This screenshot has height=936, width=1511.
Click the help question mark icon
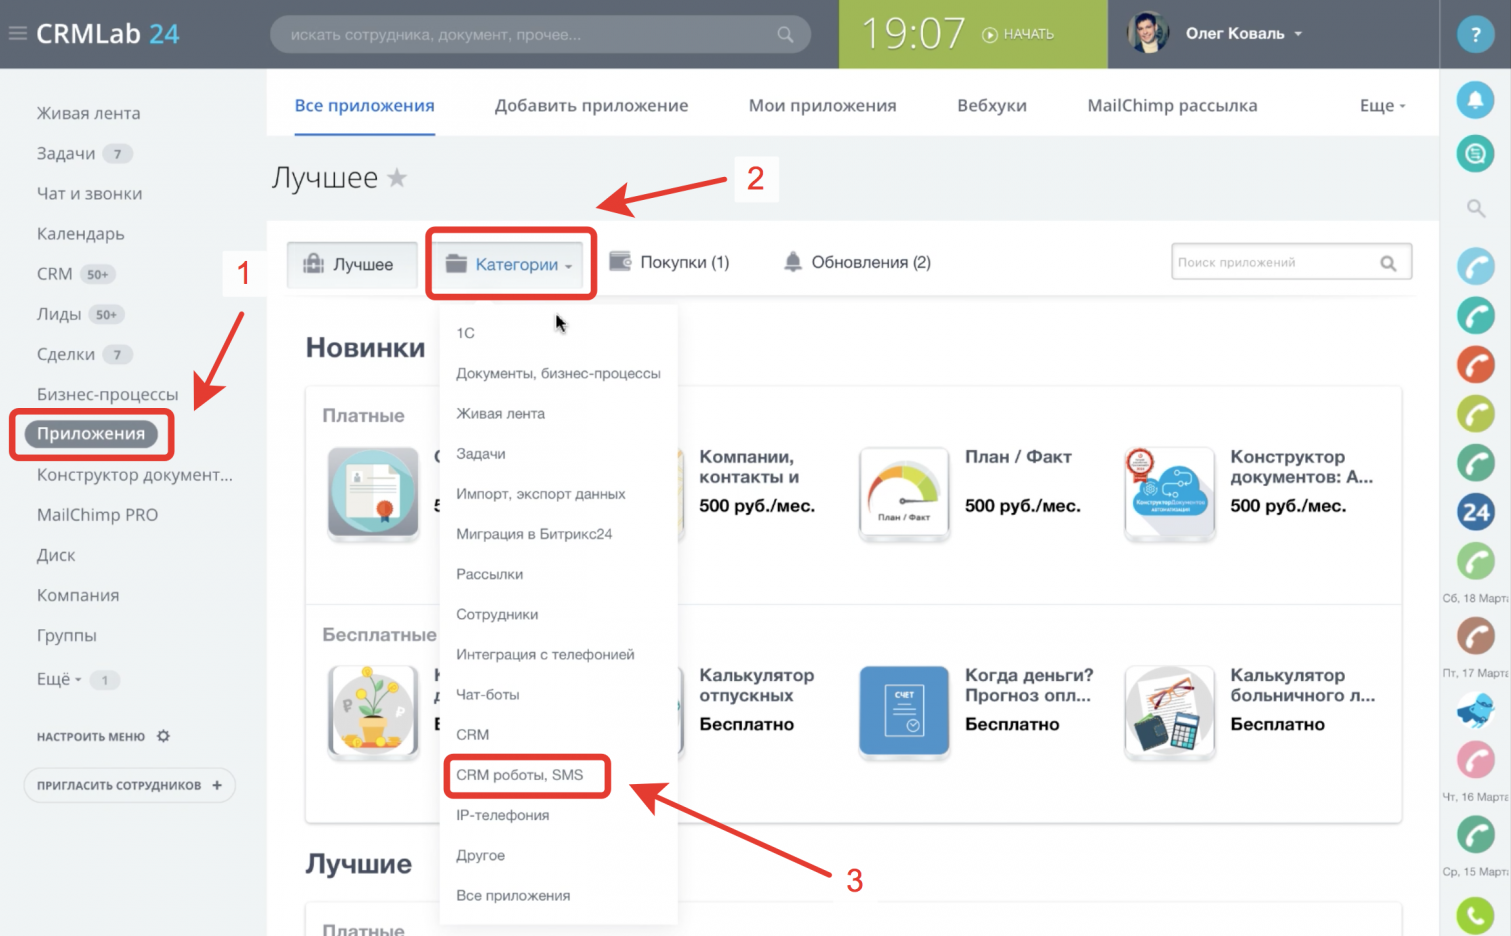[x=1475, y=34]
